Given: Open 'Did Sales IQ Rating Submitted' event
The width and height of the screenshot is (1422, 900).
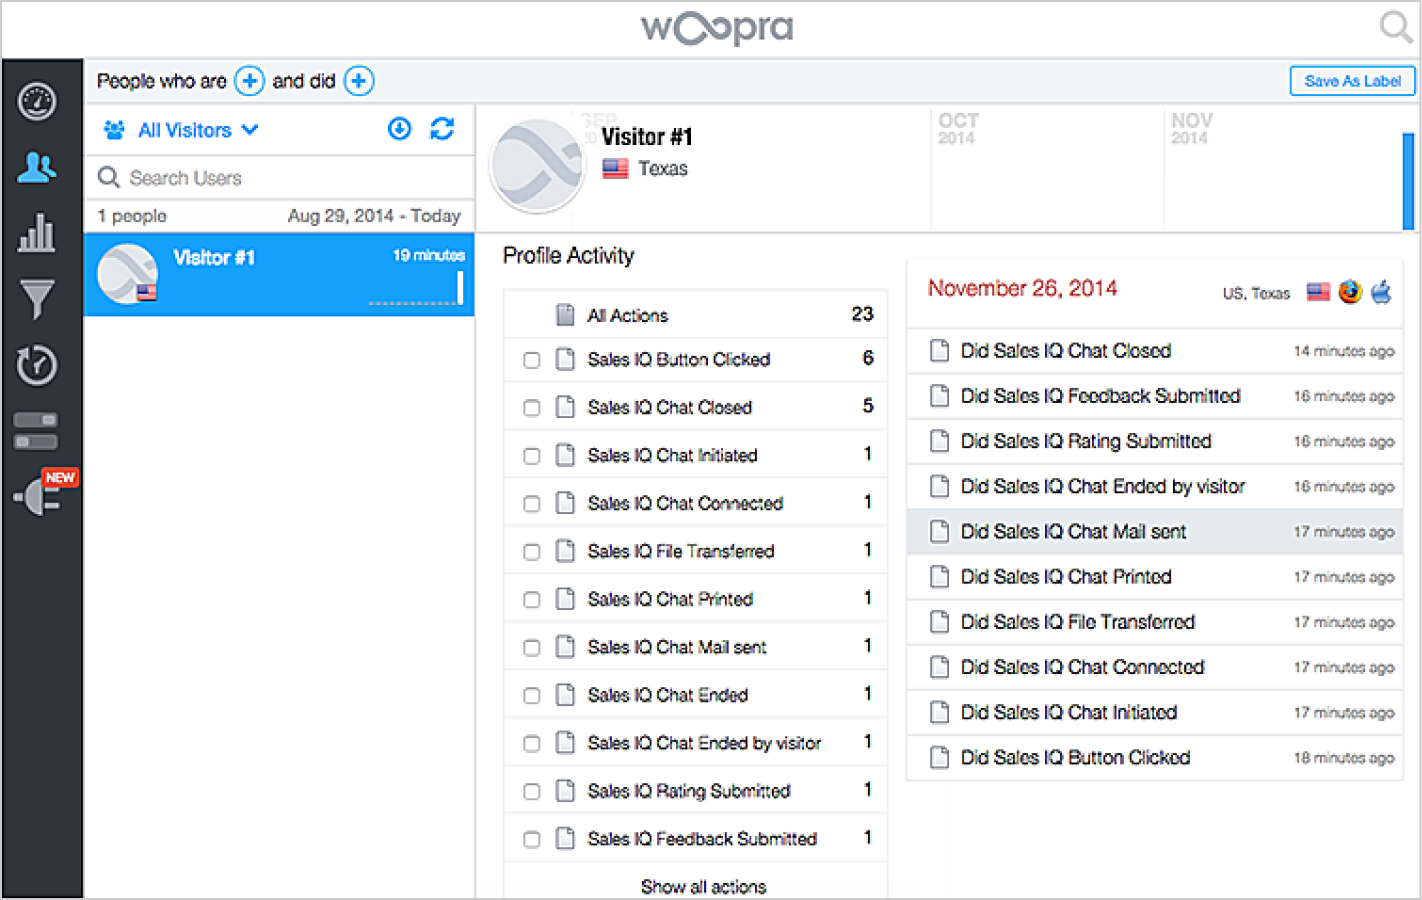Looking at the screenshot, I should pyautogui.click(x=1155, y=441).
